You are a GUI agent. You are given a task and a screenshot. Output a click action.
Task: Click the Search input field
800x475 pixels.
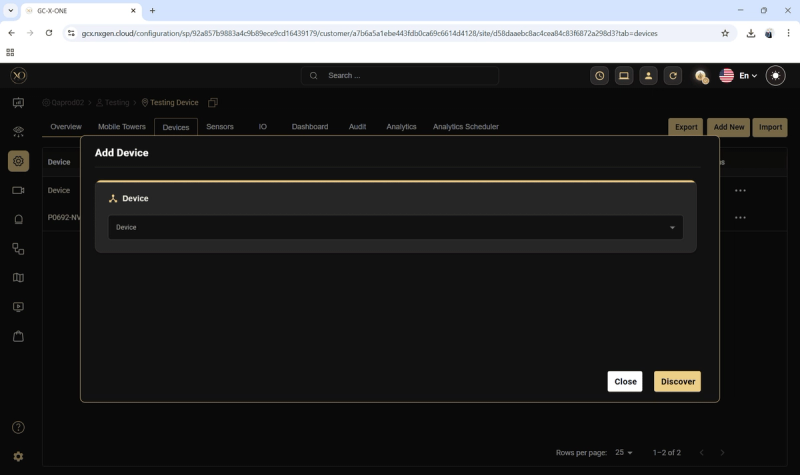tap(399, 76)
